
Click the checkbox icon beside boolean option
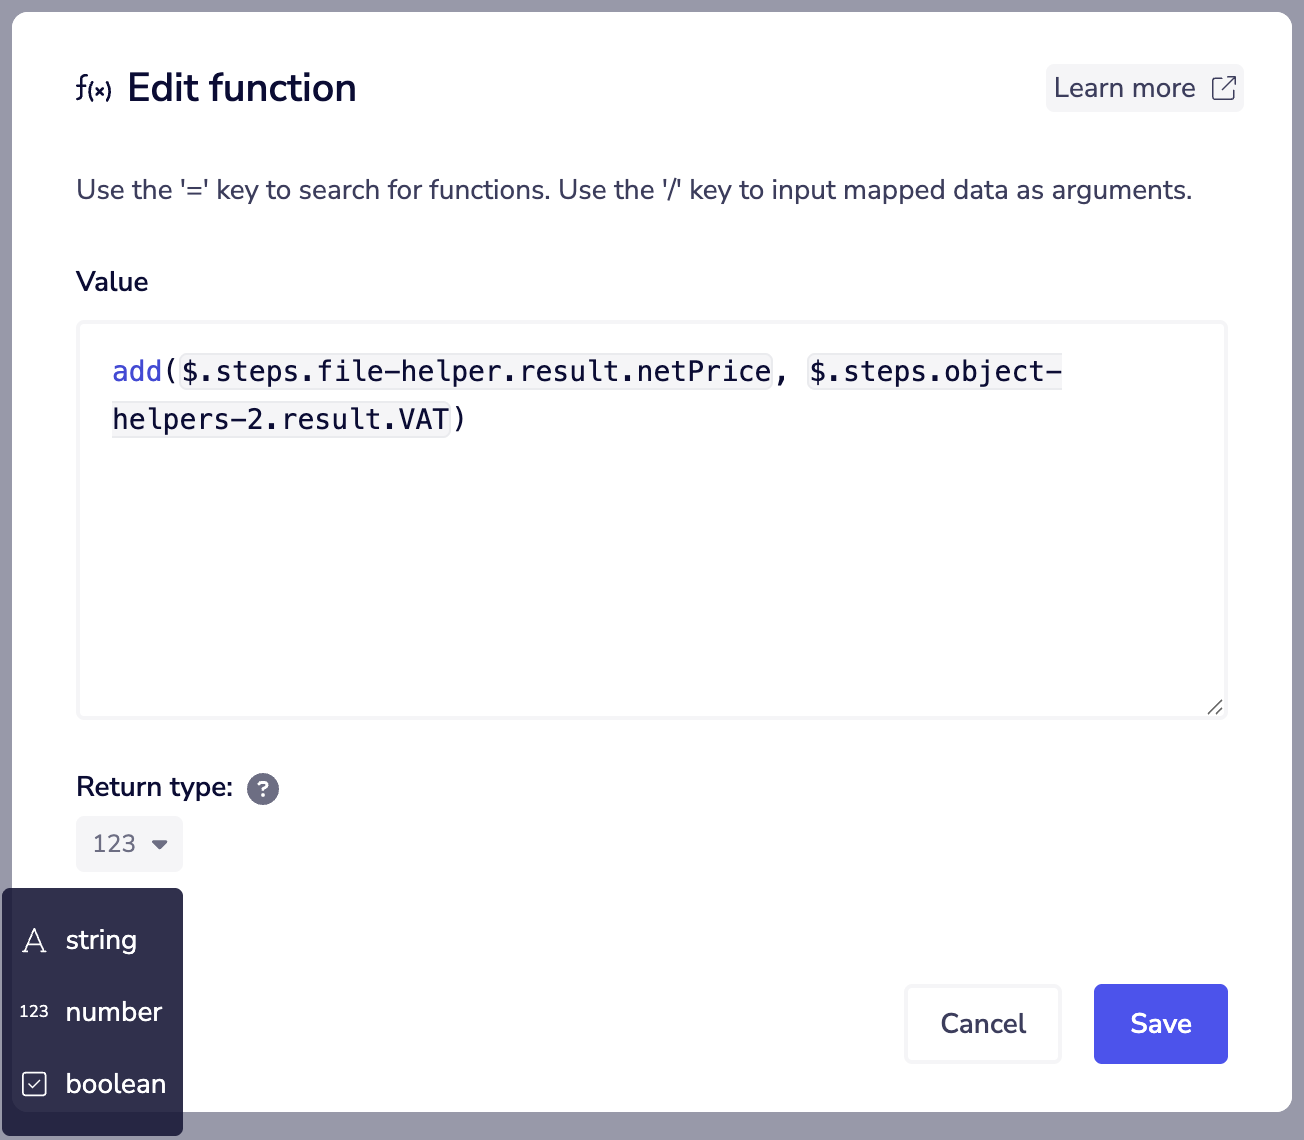[34, 1084]
